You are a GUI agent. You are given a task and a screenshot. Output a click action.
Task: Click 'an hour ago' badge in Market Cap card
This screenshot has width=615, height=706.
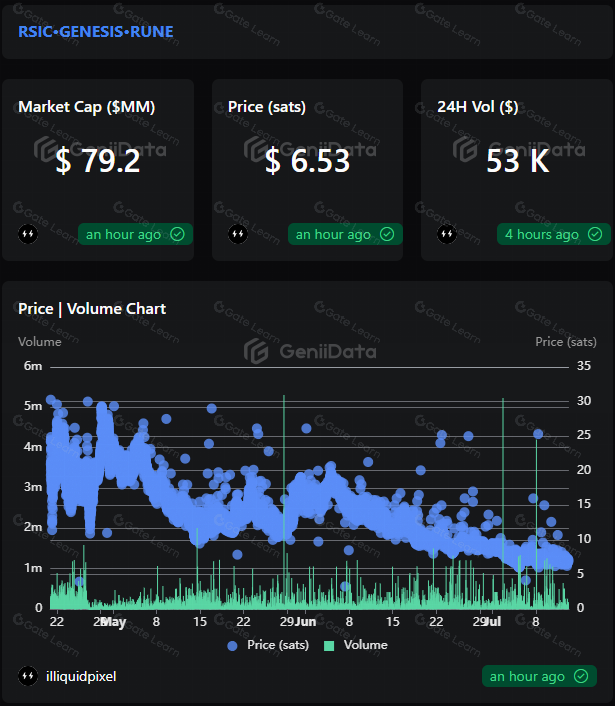point(135,234)
